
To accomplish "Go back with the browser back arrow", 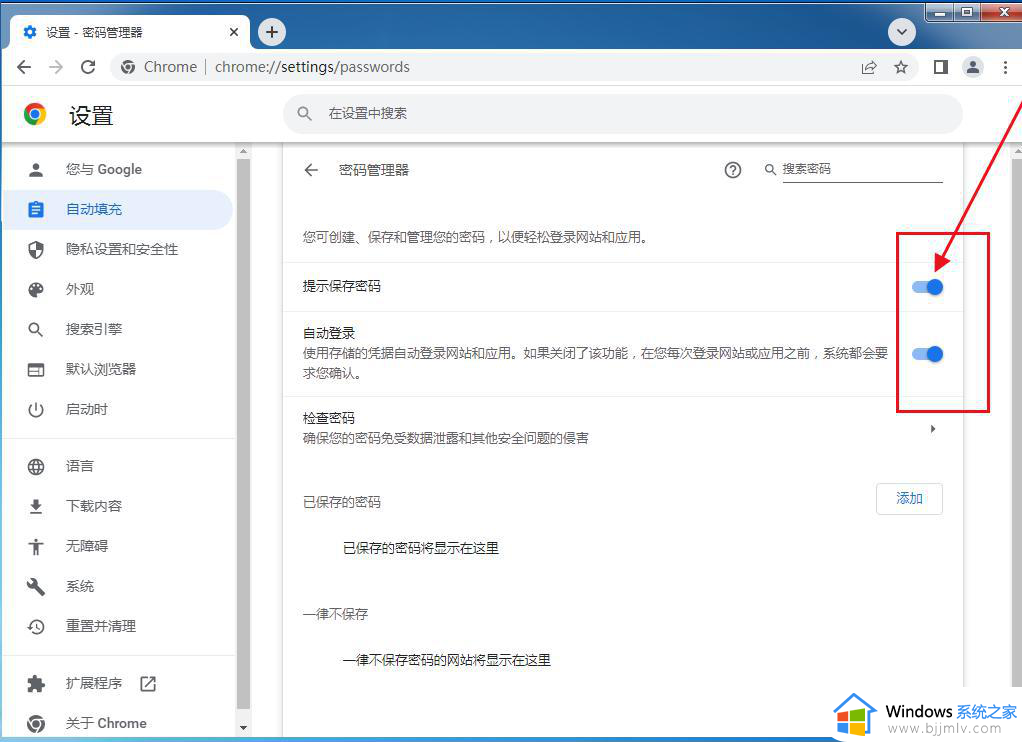I will click(x=24, y=67).
